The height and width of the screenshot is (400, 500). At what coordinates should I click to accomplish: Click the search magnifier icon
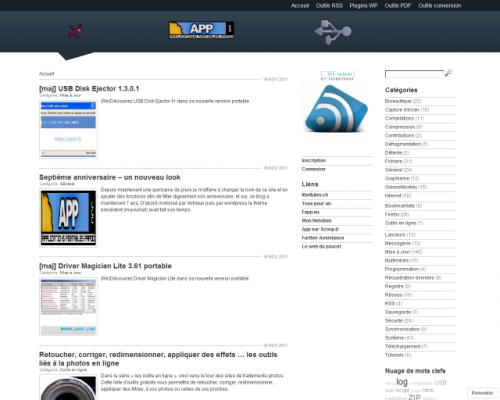tap(449, 73)
